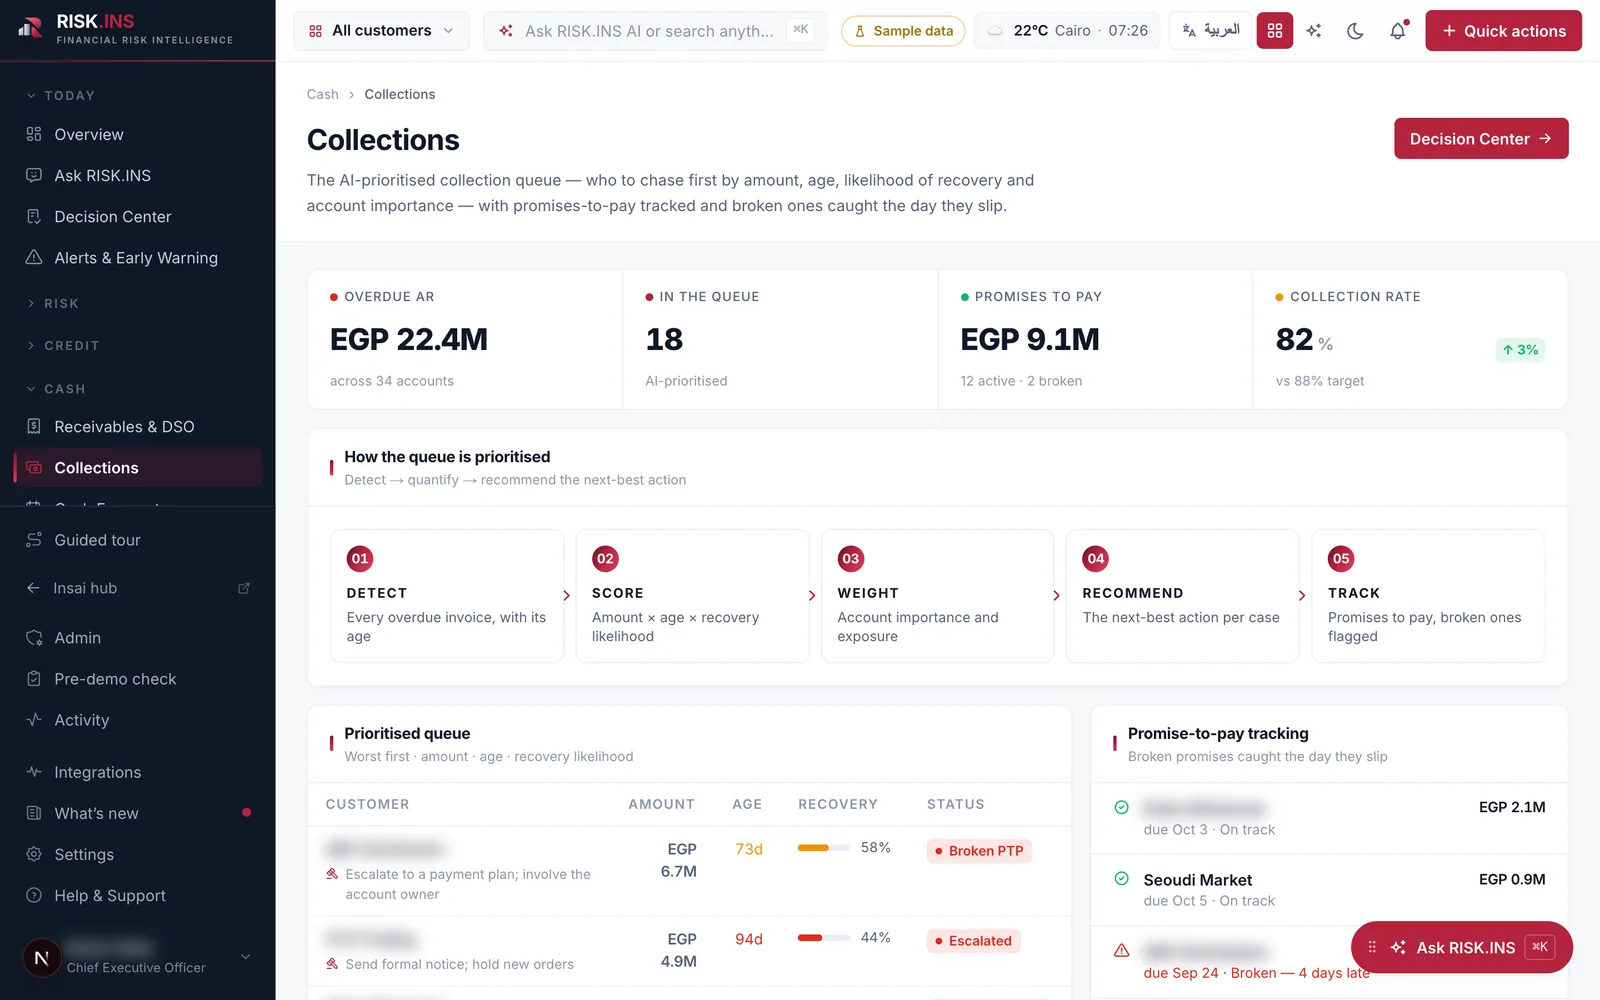Screen dimensions: 1600x1000
Task: Click Receivables & DSO icon in sidebar
Action: pyautogui.click(x=34, y=426)
